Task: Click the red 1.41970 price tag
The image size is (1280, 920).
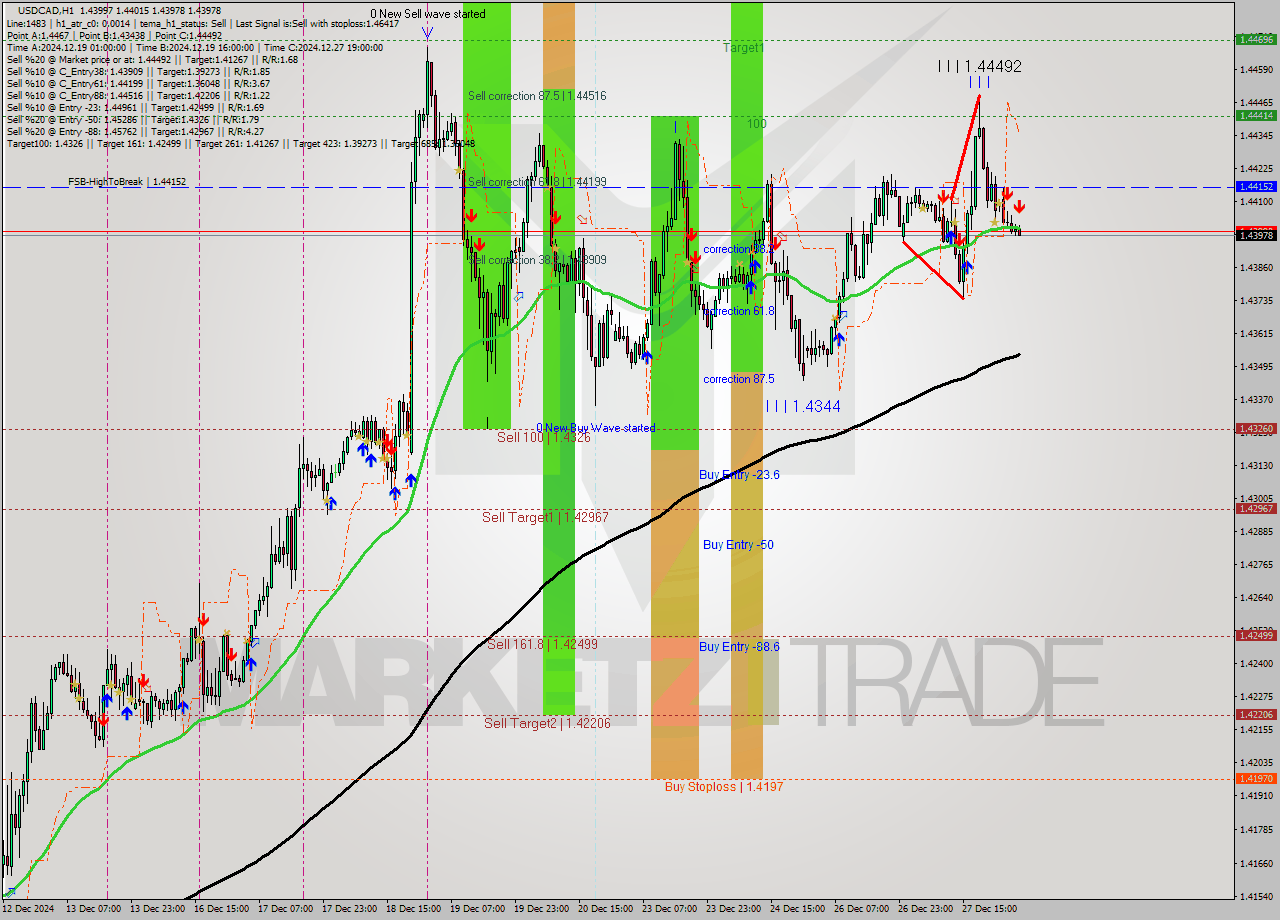Action: pos(1256,778)
